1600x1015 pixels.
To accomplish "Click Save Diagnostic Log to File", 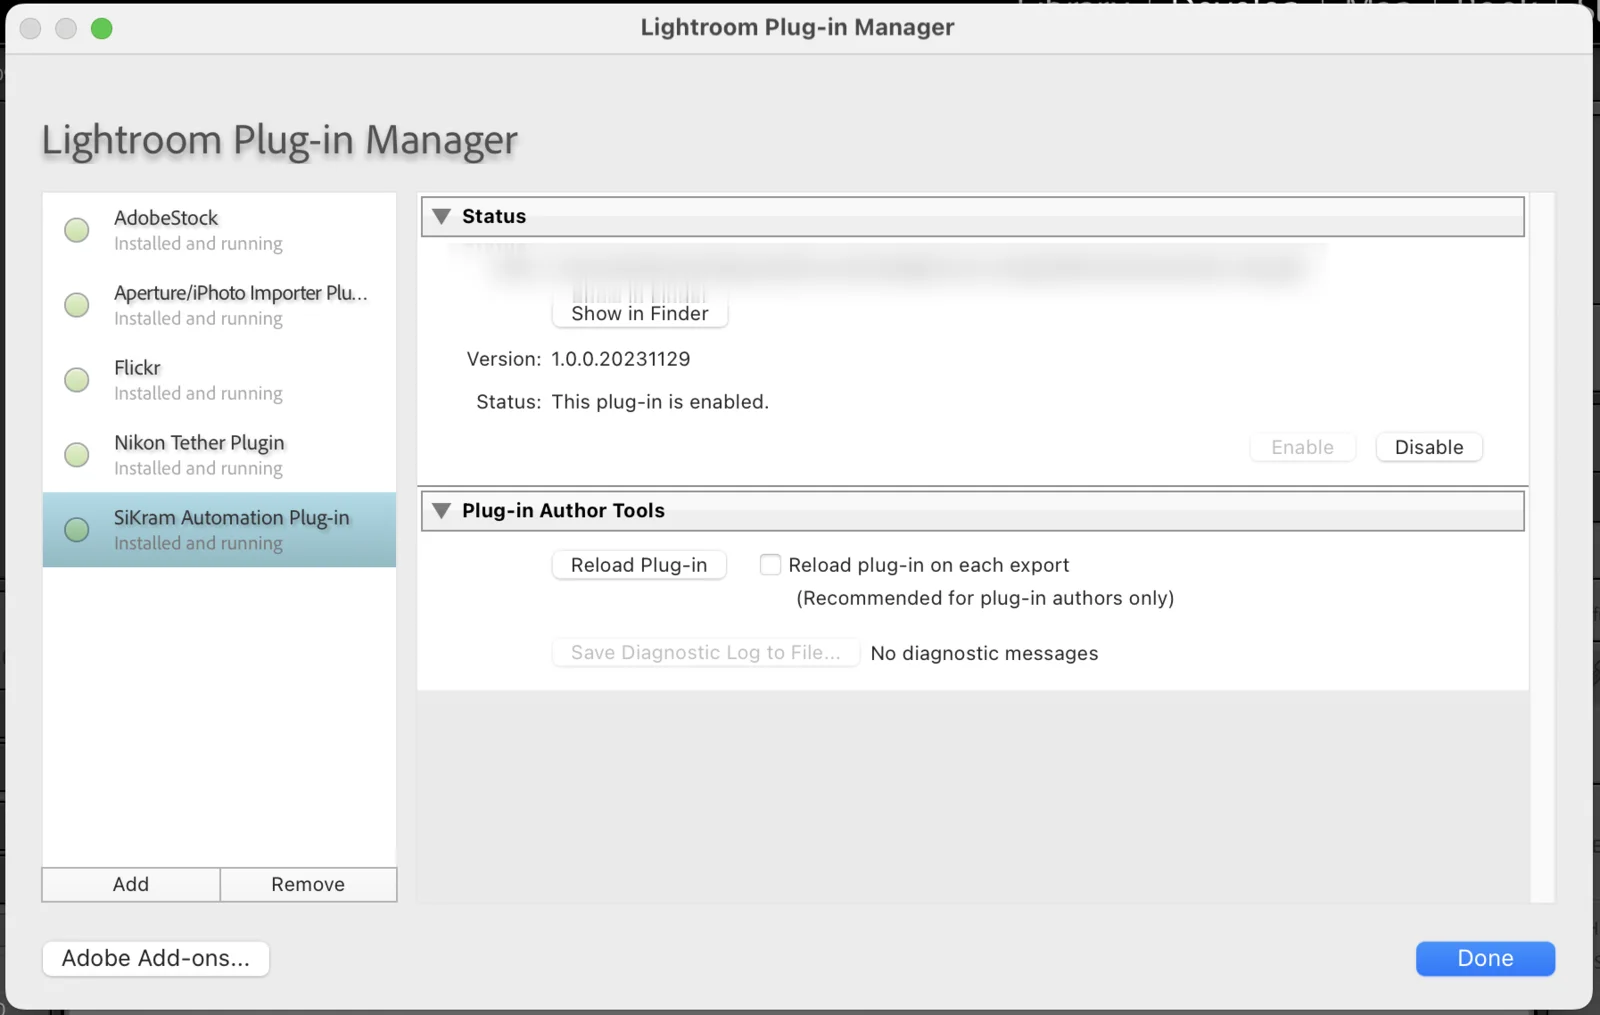I will [706, 652].
